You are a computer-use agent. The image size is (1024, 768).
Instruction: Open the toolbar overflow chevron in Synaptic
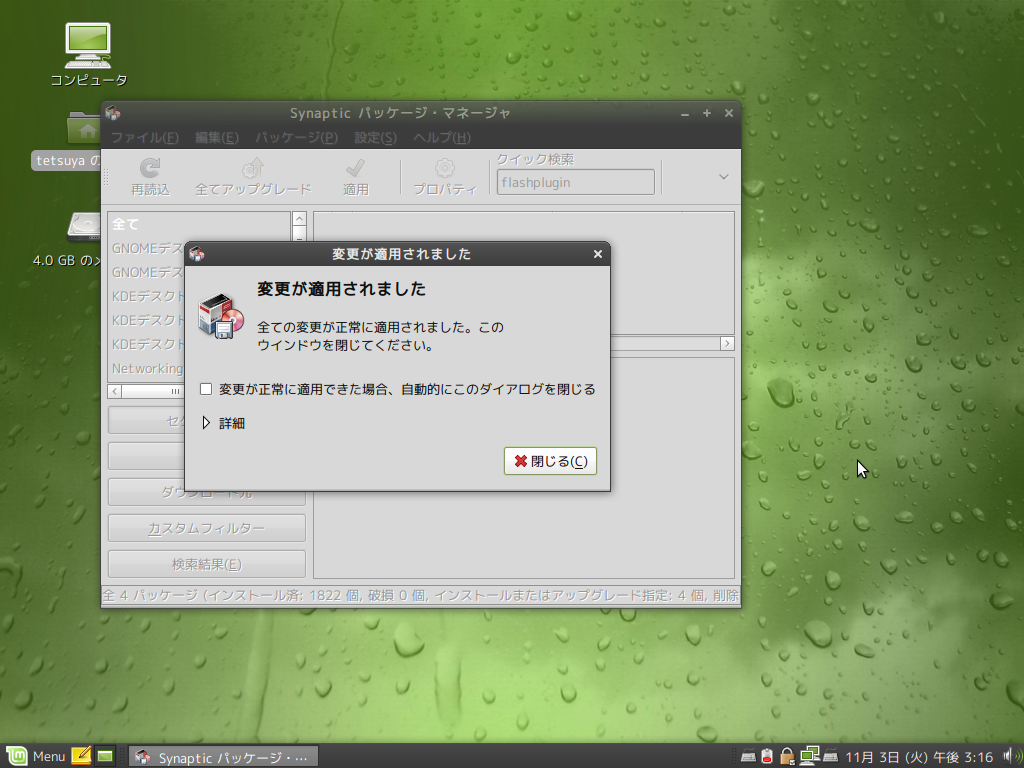coord(724,176)
